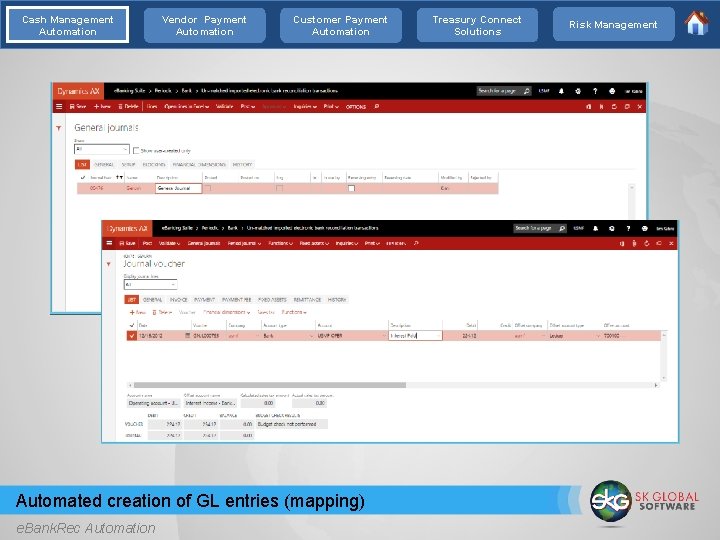This screenshot has height=540, width=720.
Task: Expand Print menu in General journals window
Action: [x=331, y=107]
